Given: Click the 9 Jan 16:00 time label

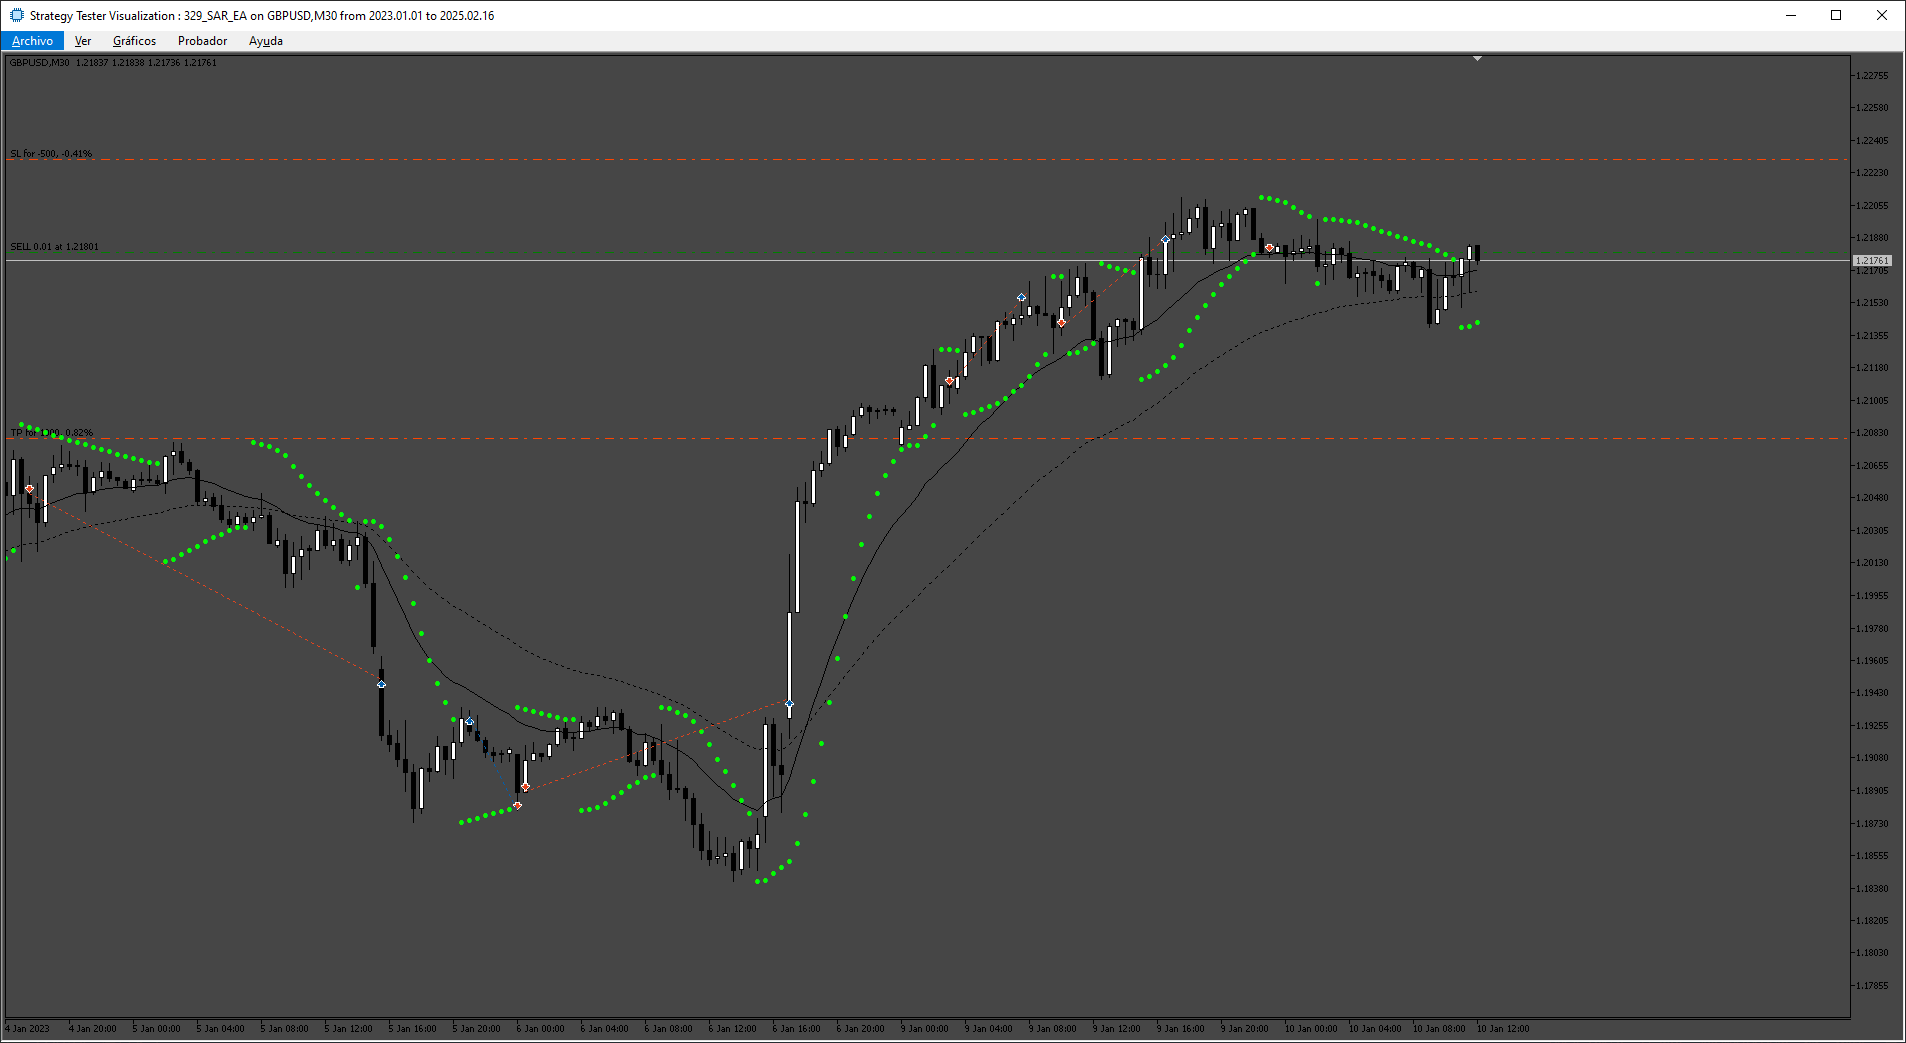Looking at the screenshot, I should 1180,1028.
